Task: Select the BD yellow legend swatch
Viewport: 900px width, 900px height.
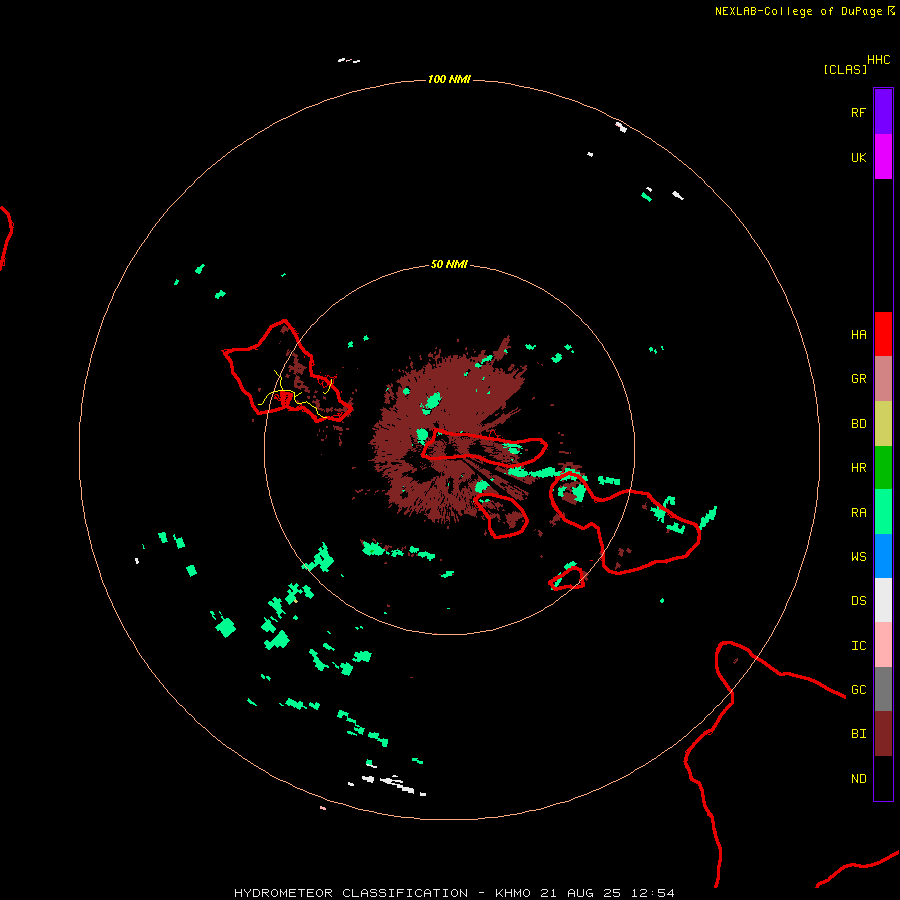Action: pos(883,424)
